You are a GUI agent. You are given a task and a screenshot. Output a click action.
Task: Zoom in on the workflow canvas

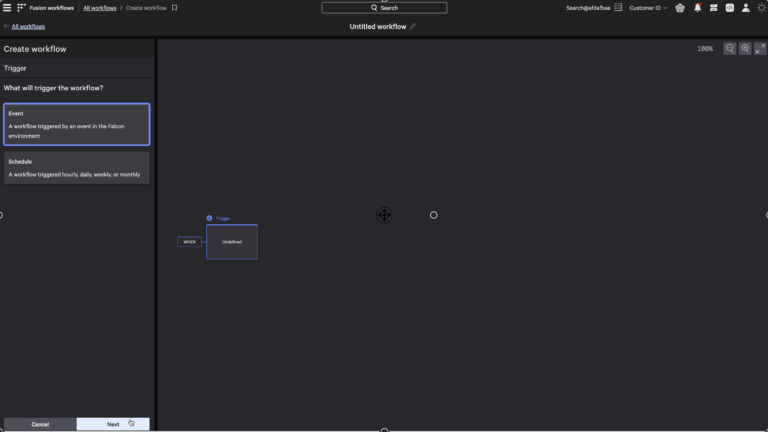pos(745,49)
